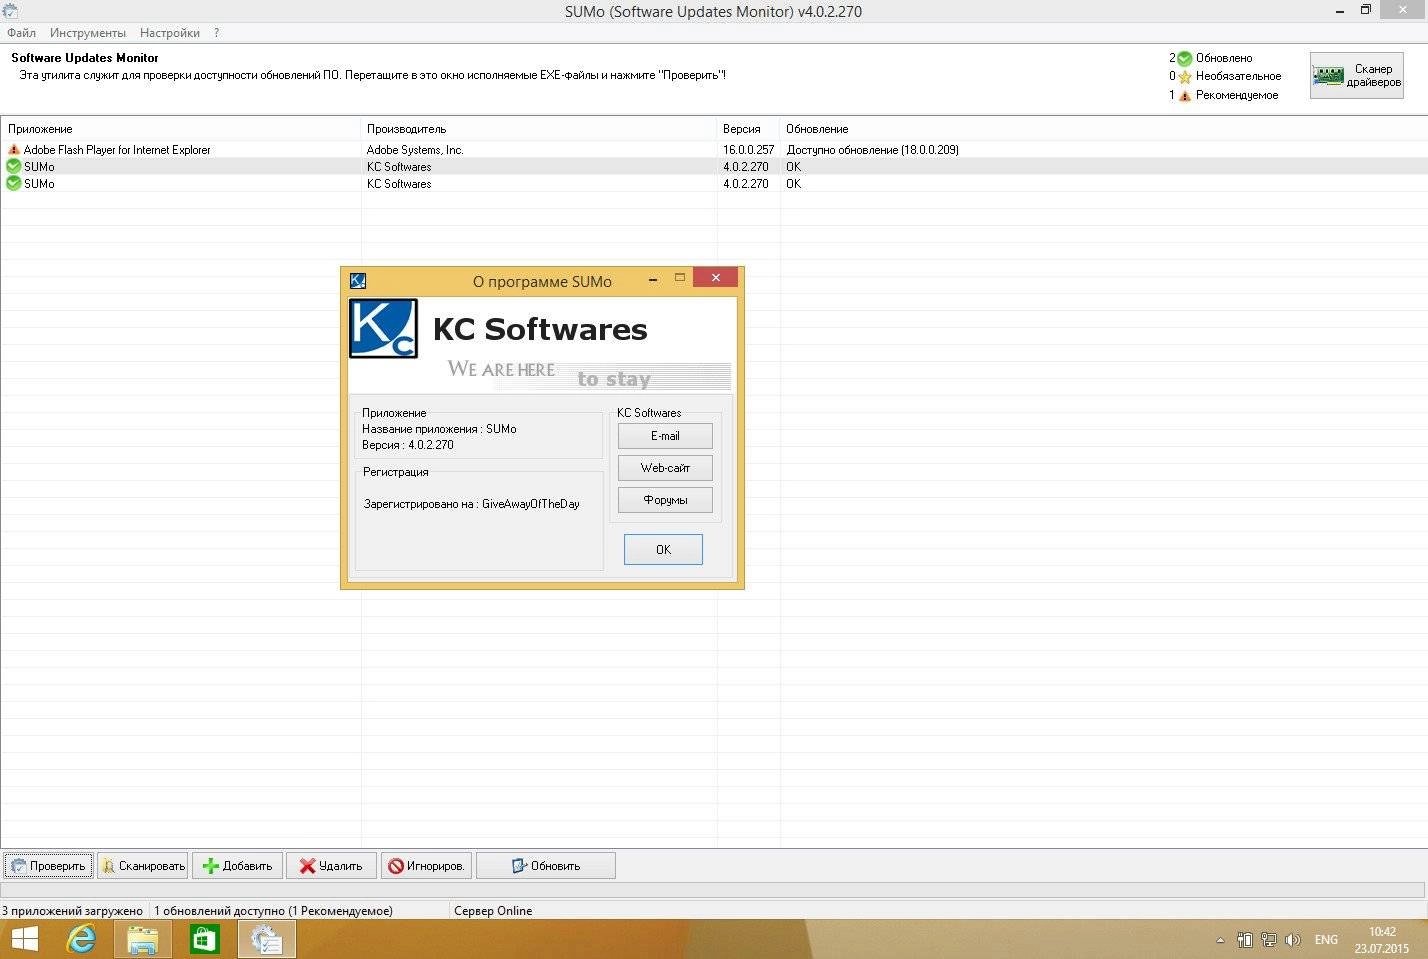Click the progress bar above the status bar
Viewport: 1428px width, 959px height.
point(713,890)
